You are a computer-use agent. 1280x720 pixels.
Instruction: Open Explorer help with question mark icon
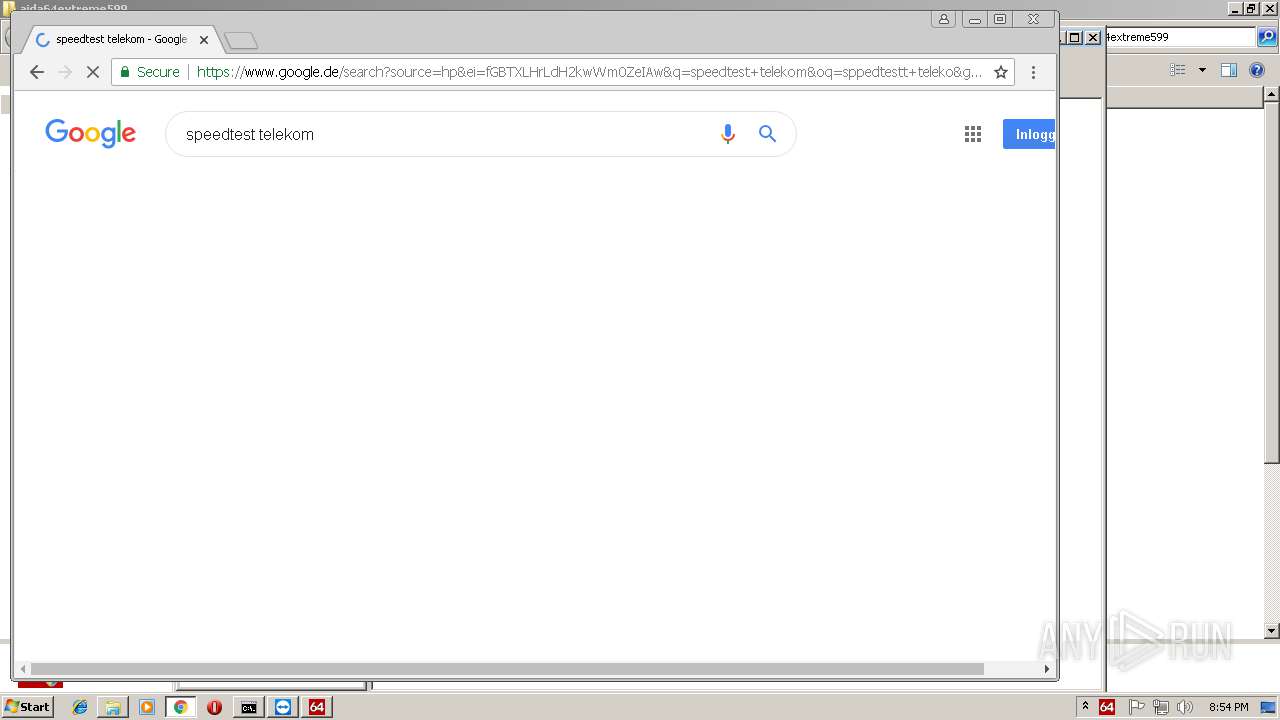(x=1258, y=70)
